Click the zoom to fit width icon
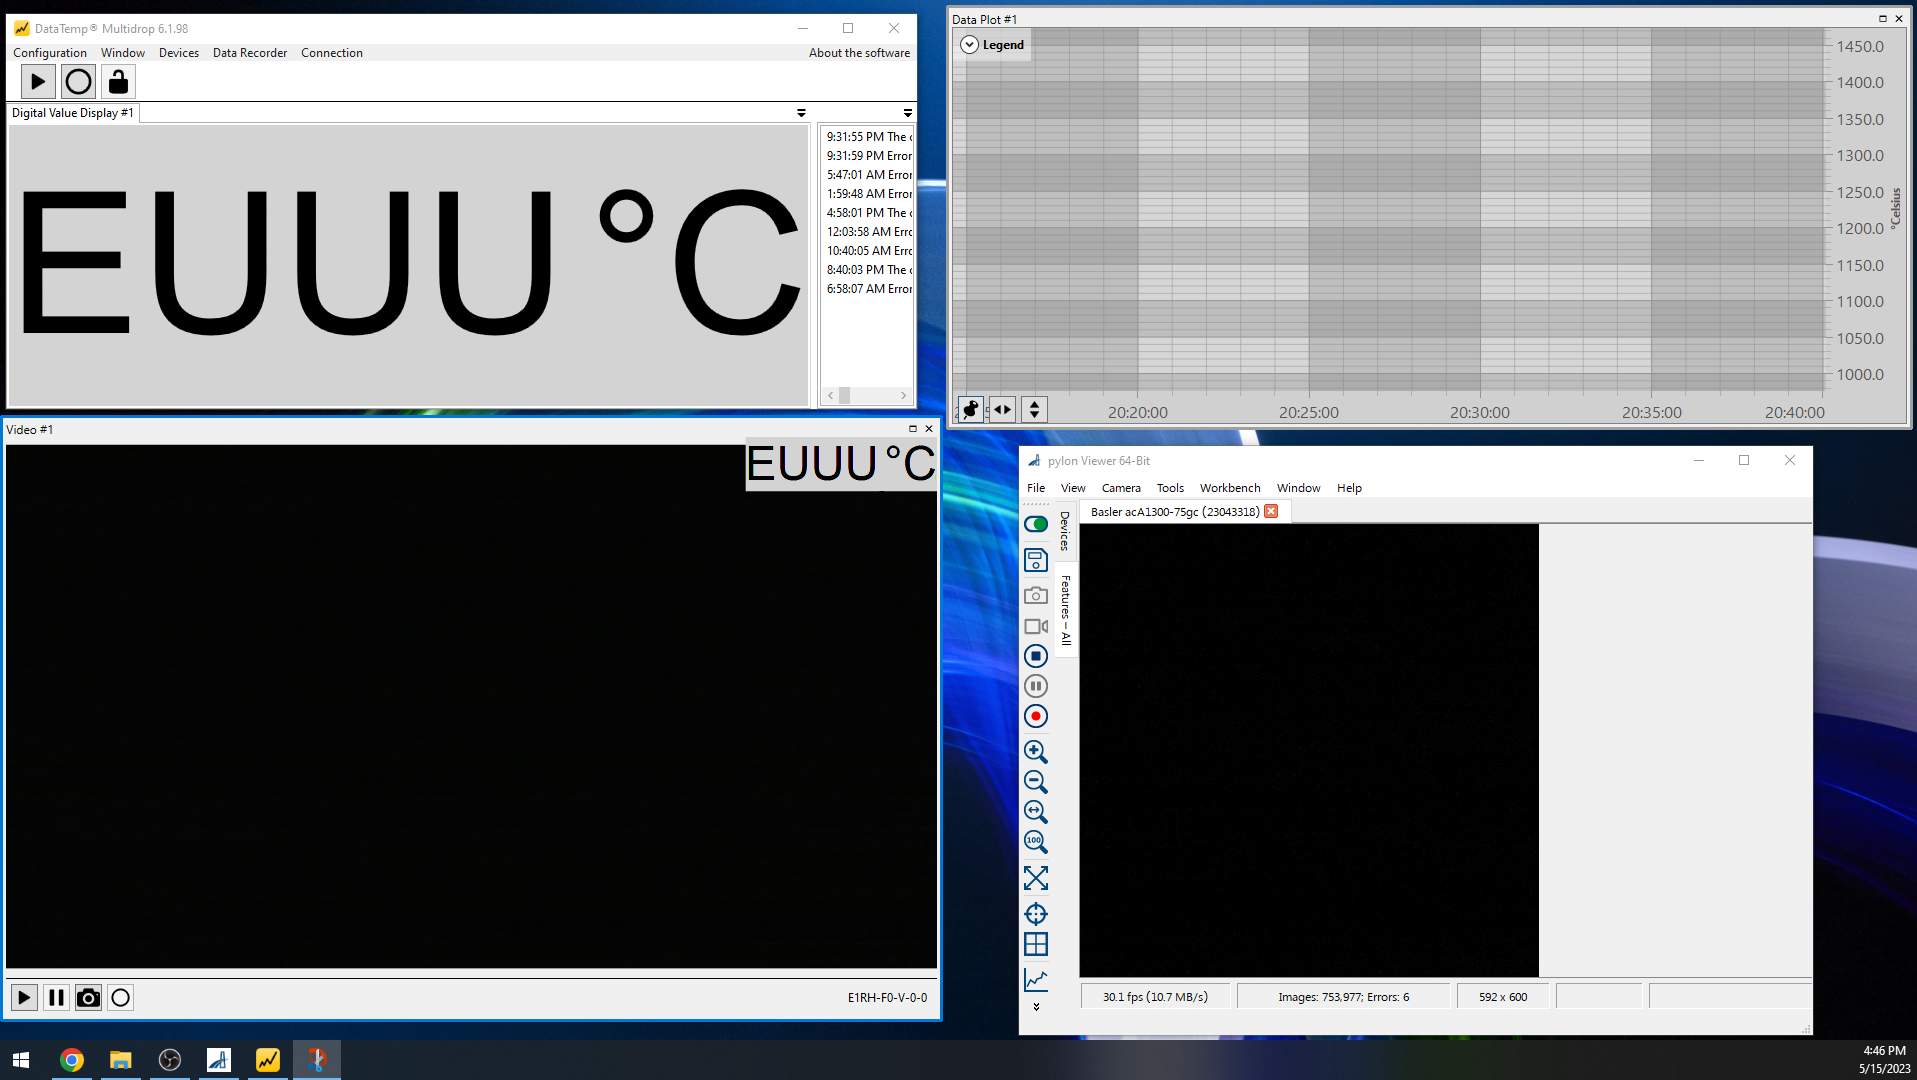The width and height of the screenshot is (1917, 1080). [x=1036, y=812]
